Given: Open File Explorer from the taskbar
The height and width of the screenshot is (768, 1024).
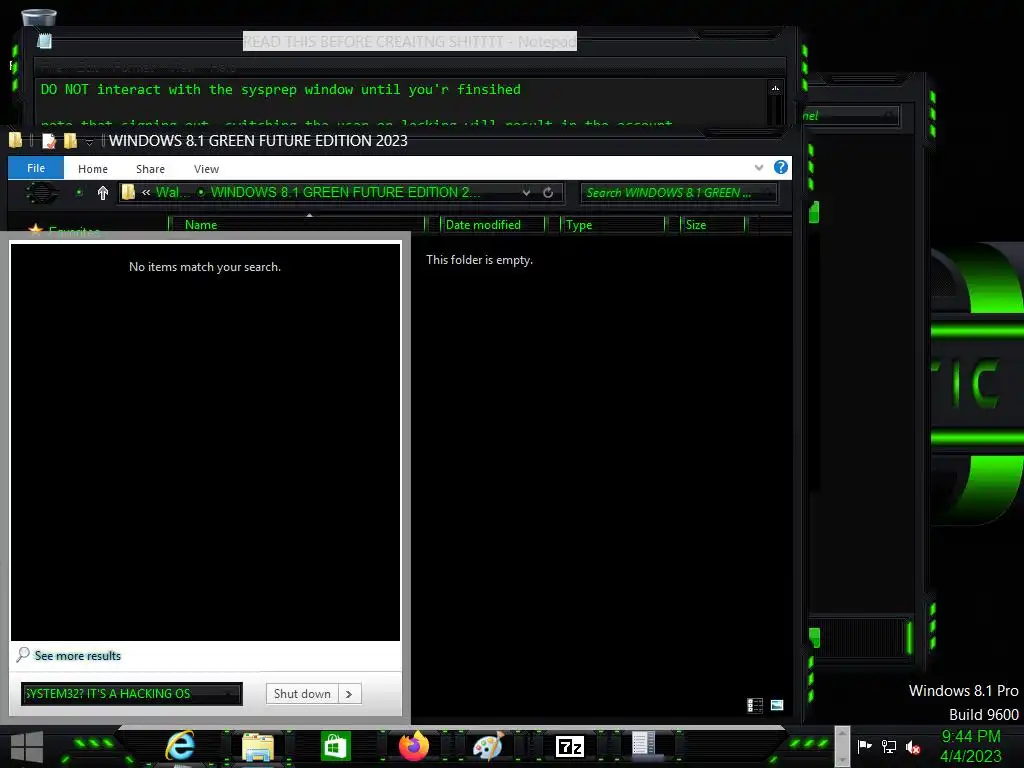Looking at the screenshot, I should (x=257, y=746).
